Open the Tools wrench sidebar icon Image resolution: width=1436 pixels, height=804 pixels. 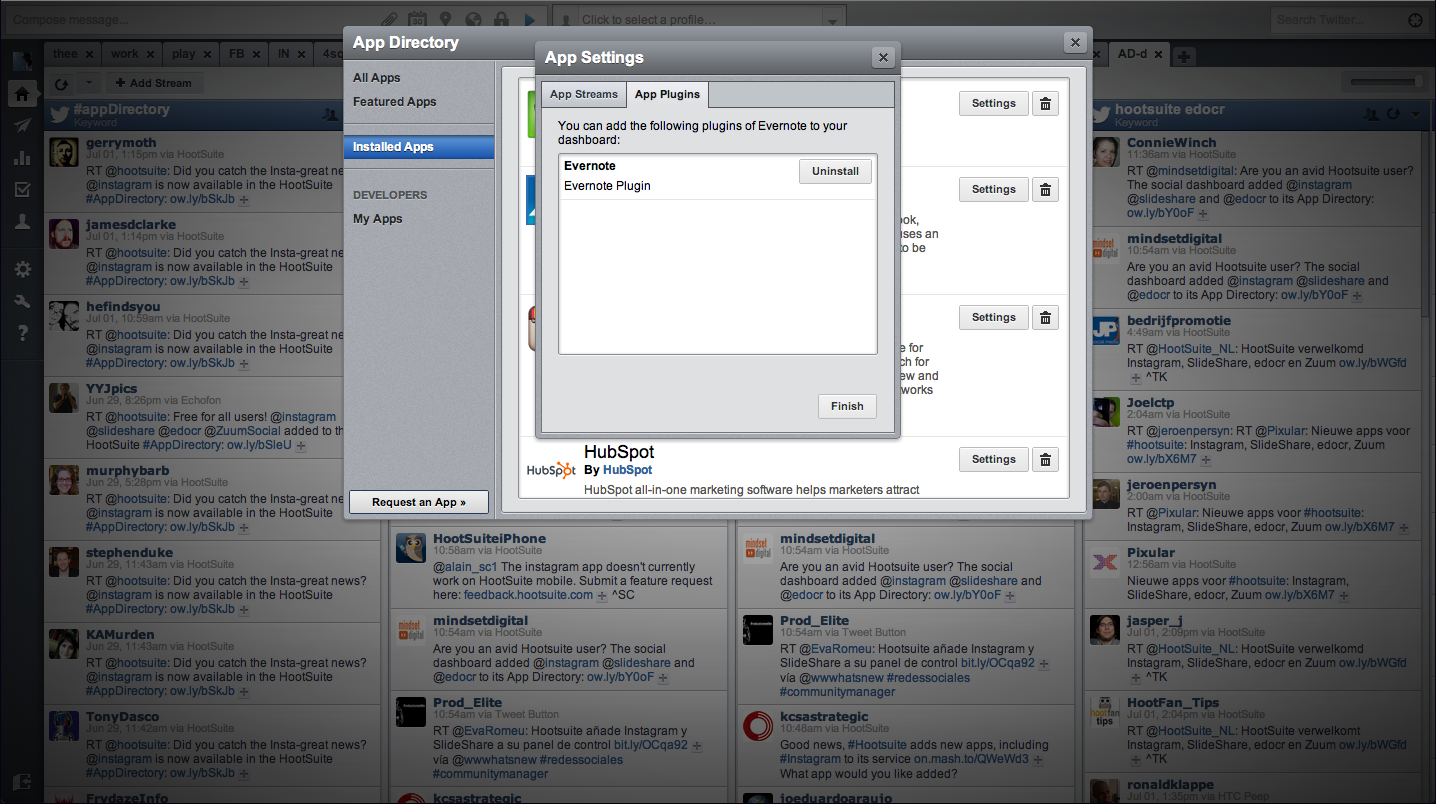tap(22, 301)
